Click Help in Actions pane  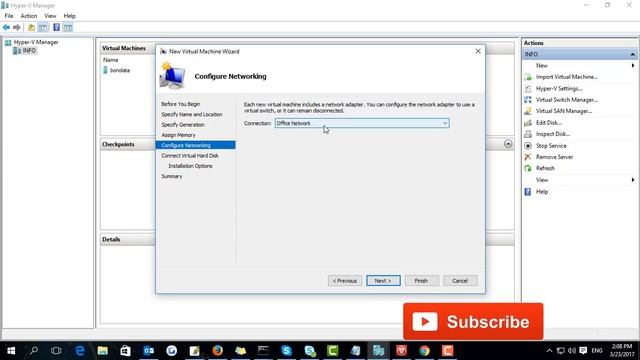[542, 192]
